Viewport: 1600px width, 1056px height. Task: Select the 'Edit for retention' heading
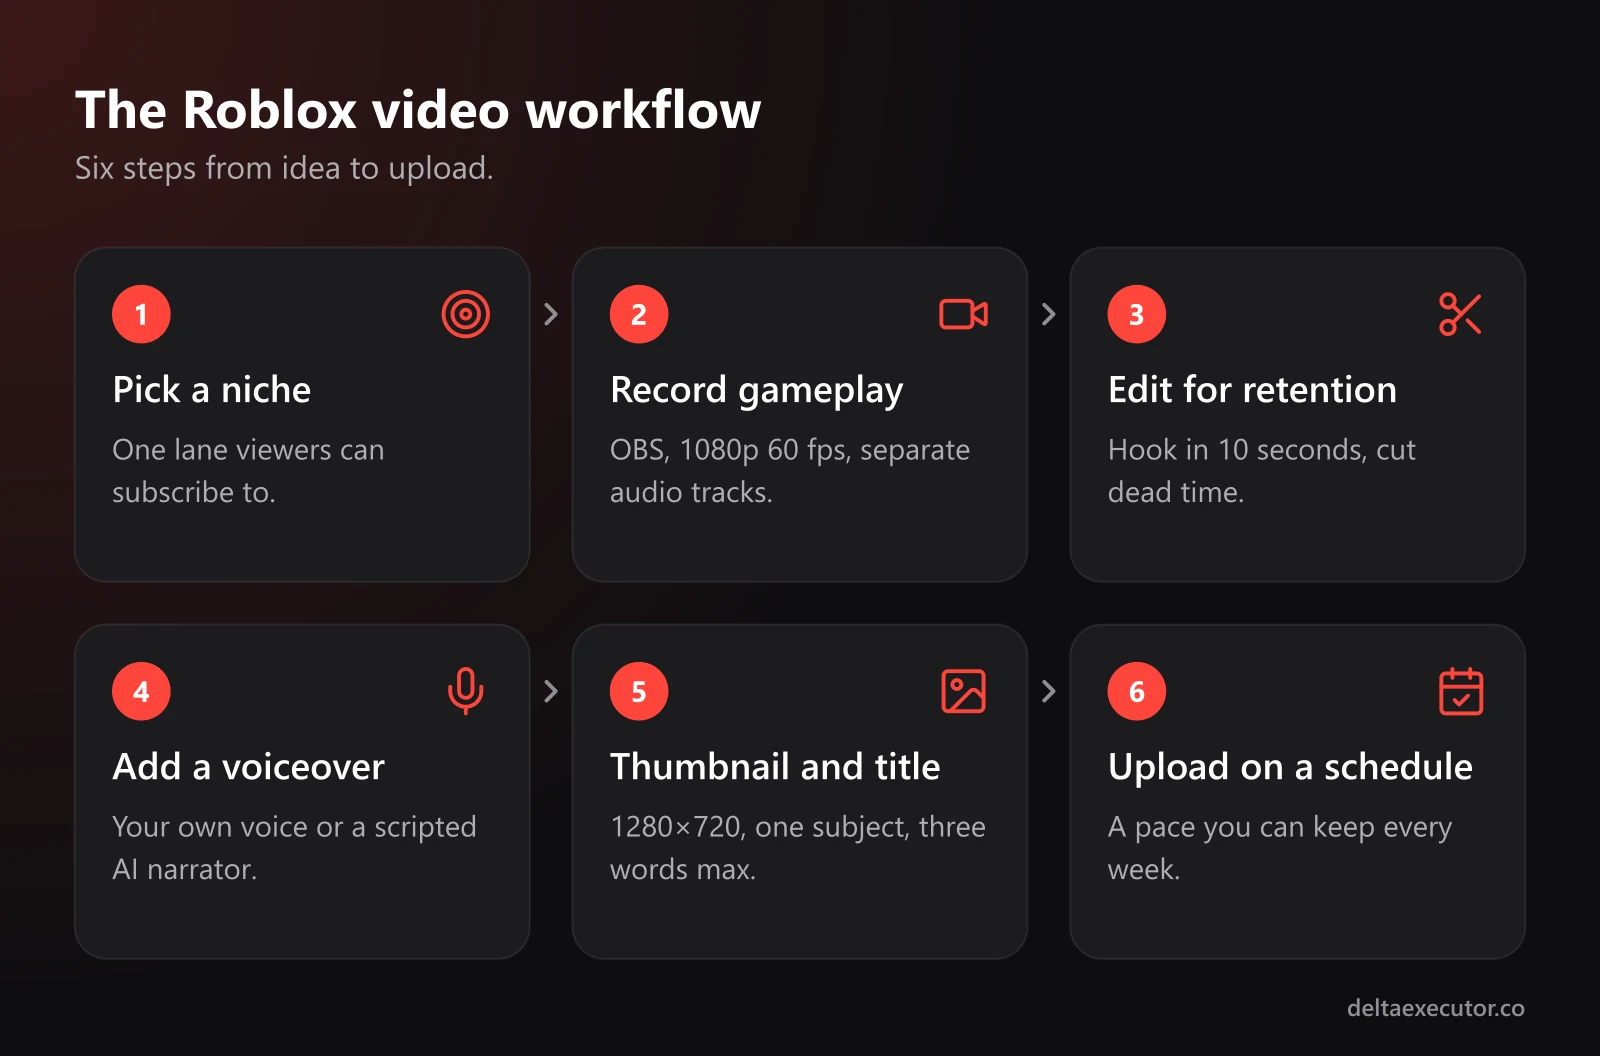pos(1252,390)
